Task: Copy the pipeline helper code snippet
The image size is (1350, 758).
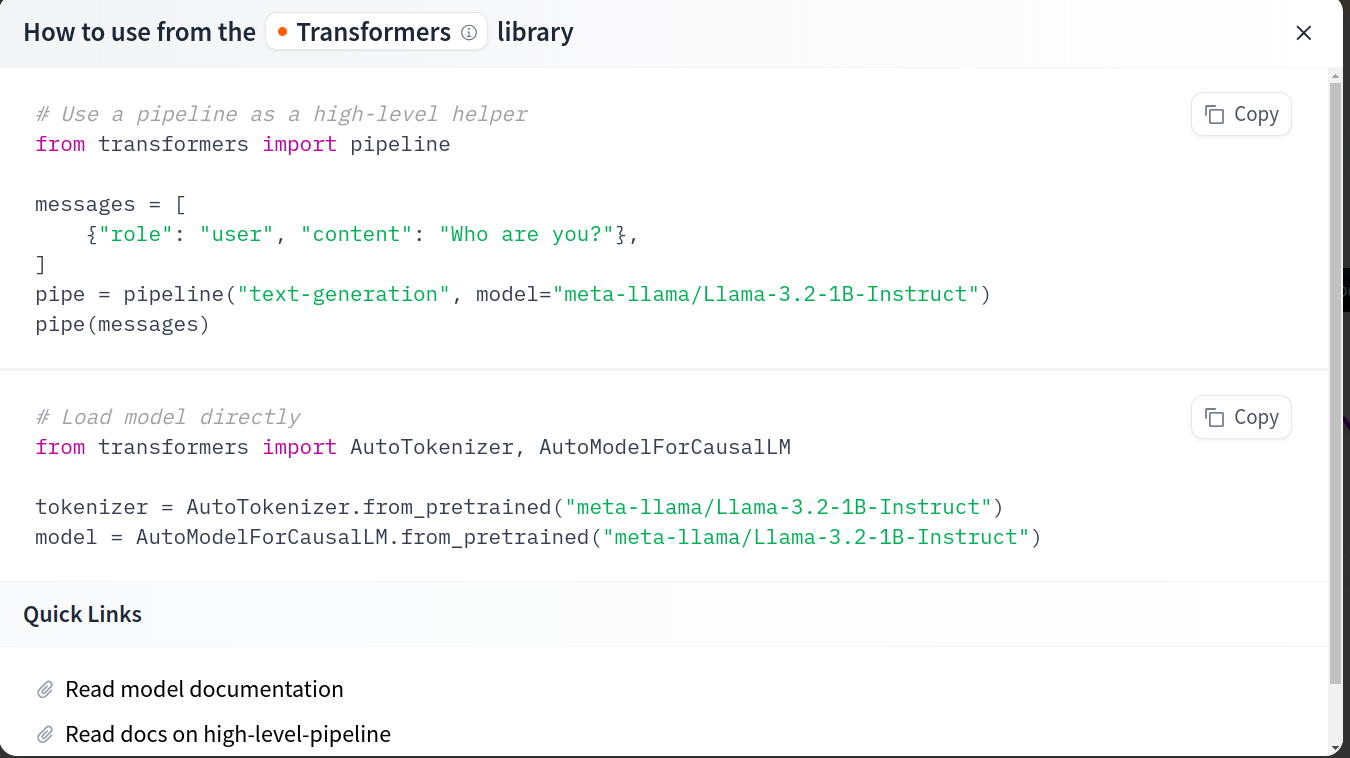Action: 1241,114
